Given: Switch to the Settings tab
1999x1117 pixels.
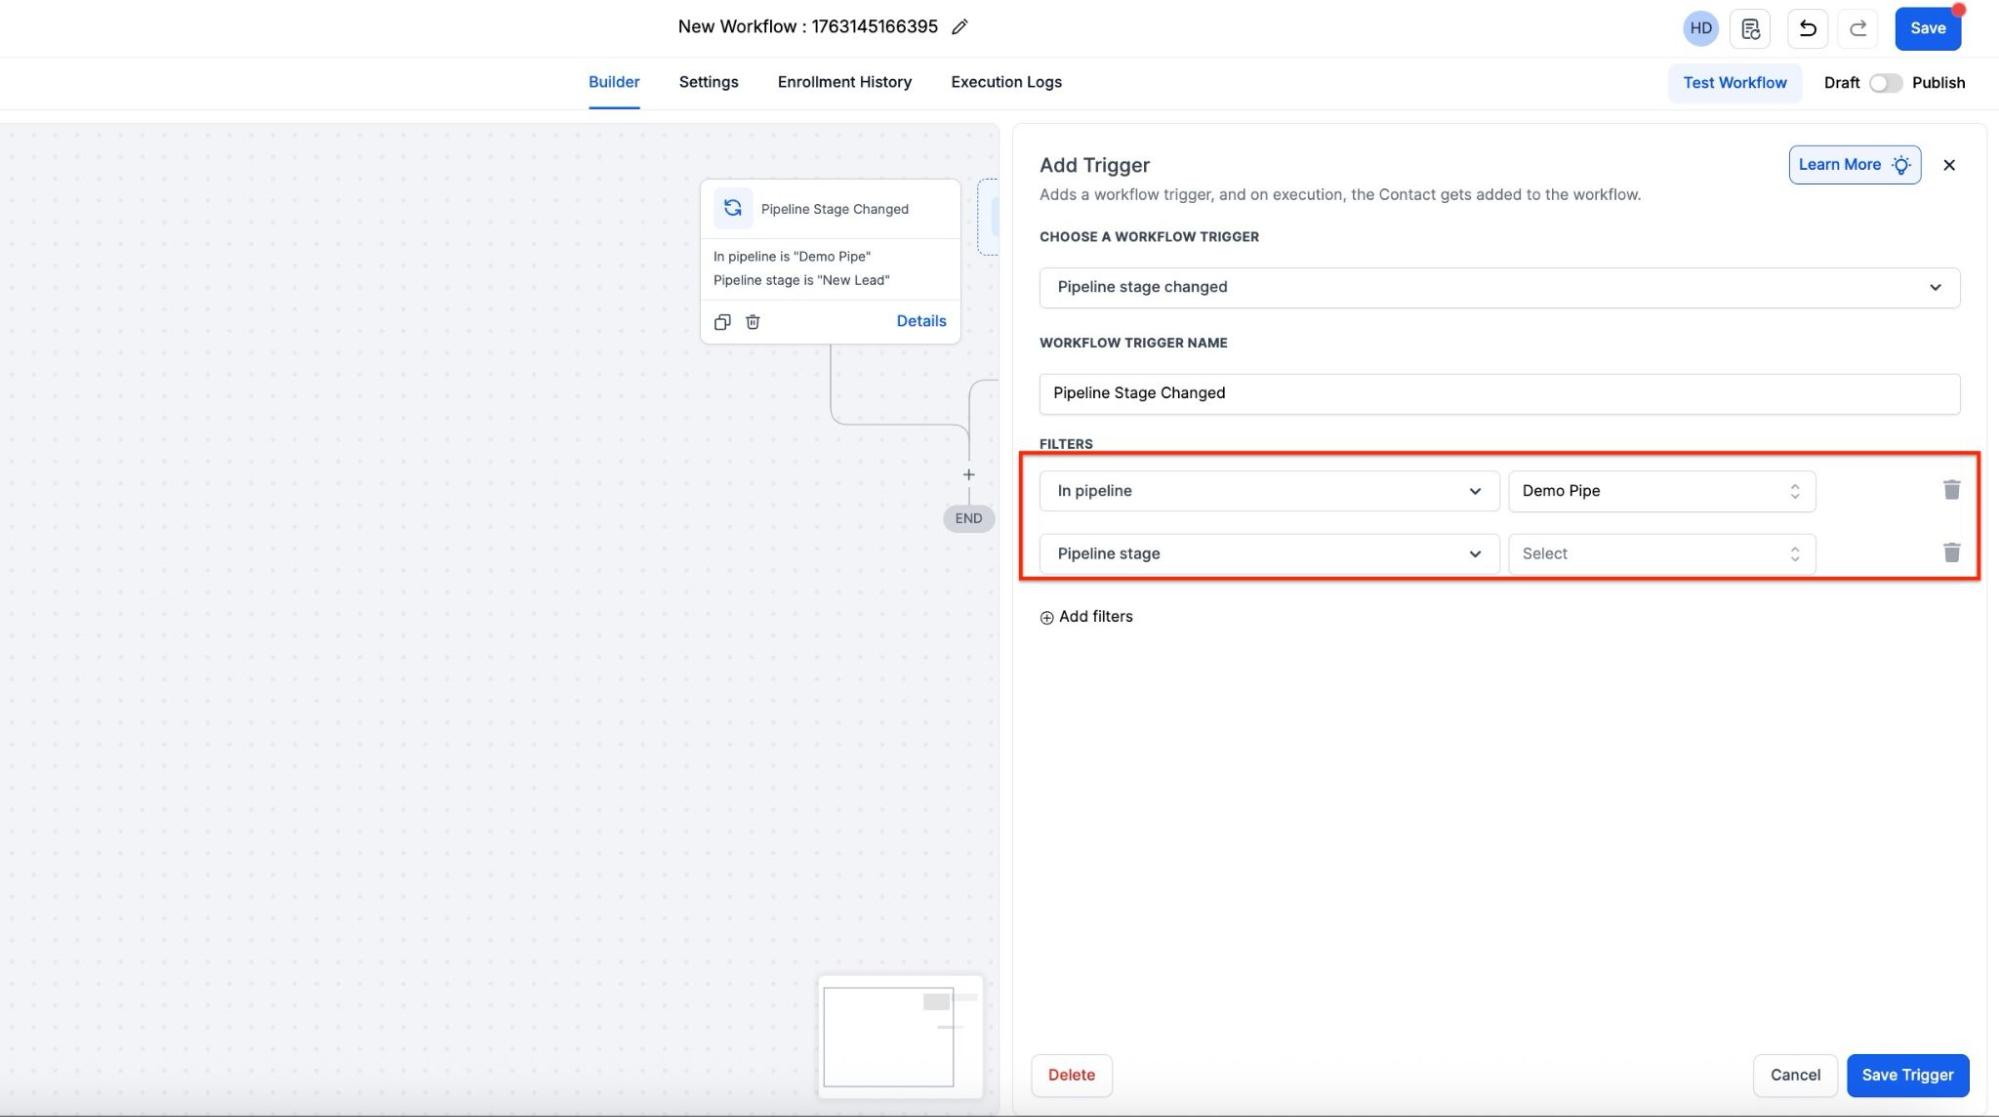Looking at the screenshot, I should coord(708,82).
